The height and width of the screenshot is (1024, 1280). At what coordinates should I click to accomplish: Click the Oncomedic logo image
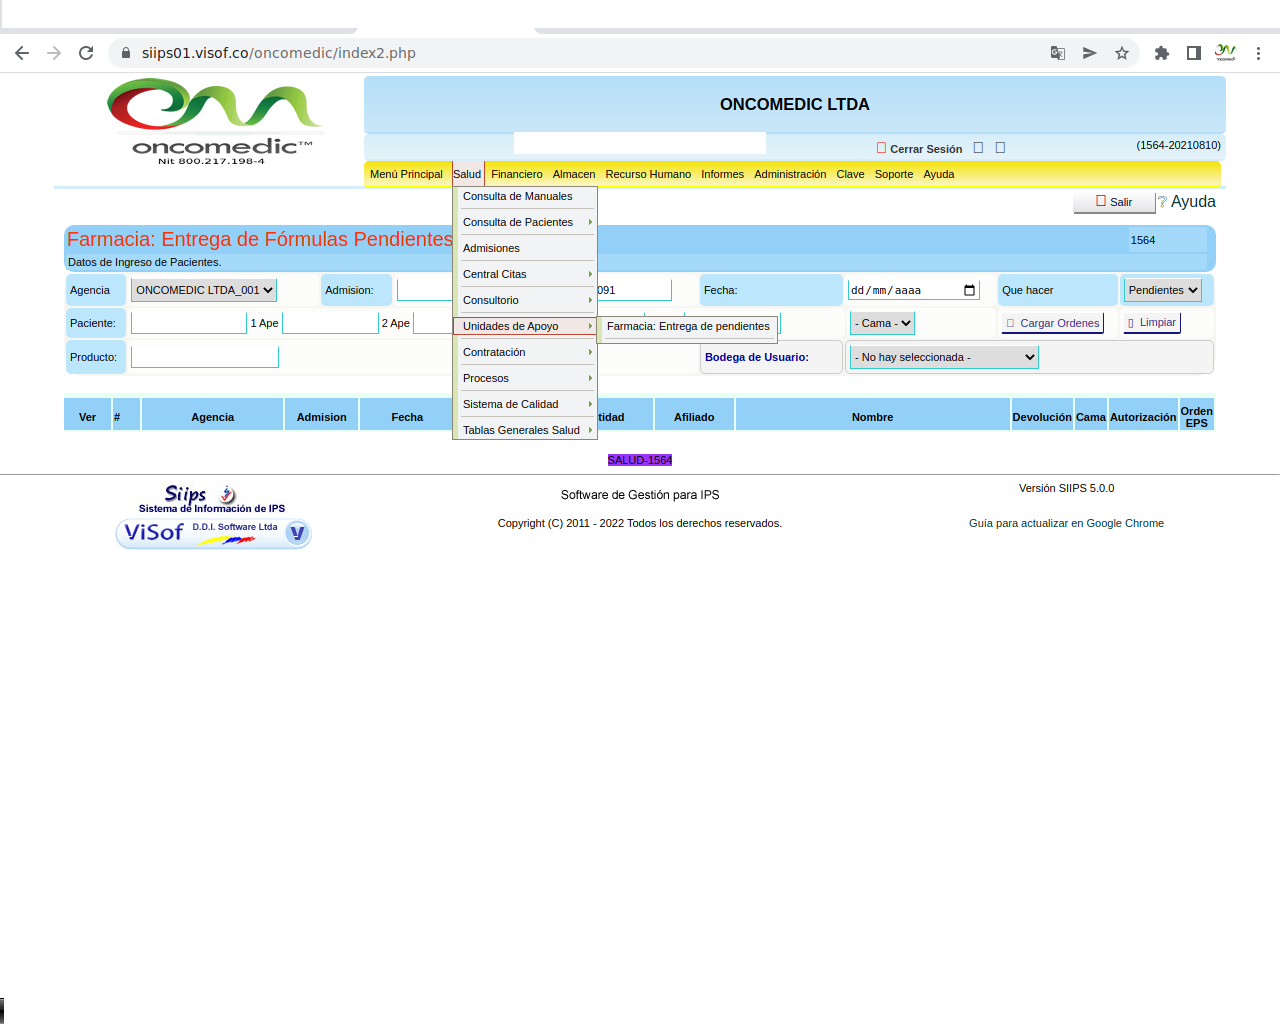(x=213, y=122)
